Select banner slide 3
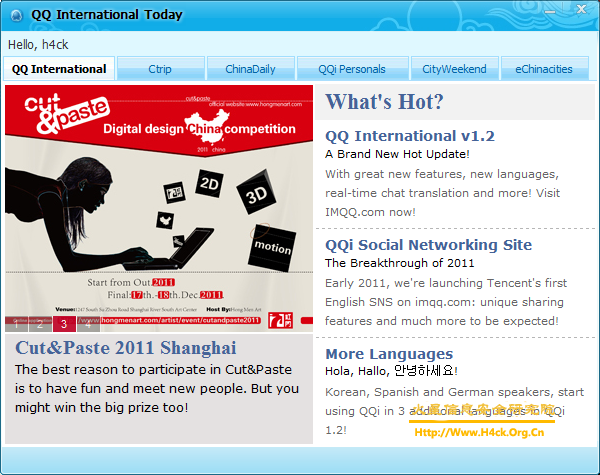 tap(64, 325)
